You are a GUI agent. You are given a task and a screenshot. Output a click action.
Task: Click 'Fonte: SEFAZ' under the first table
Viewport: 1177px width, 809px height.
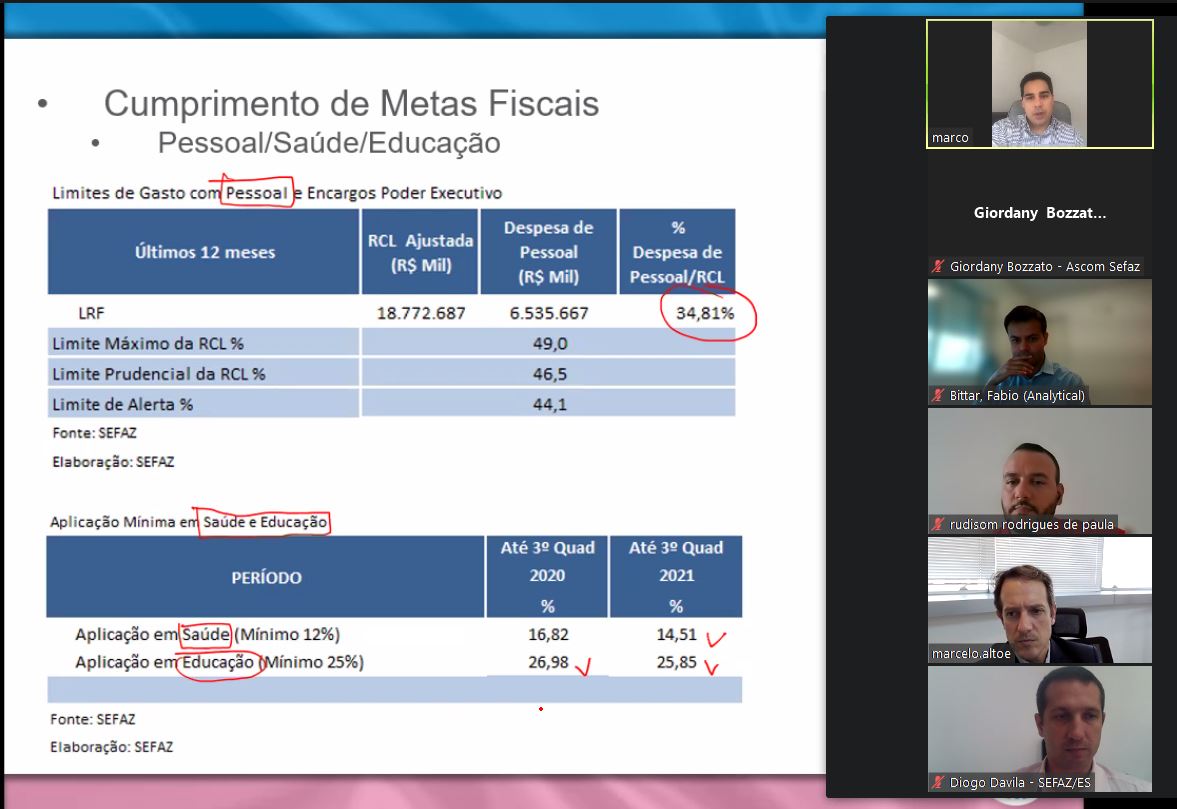coord(95,433)
